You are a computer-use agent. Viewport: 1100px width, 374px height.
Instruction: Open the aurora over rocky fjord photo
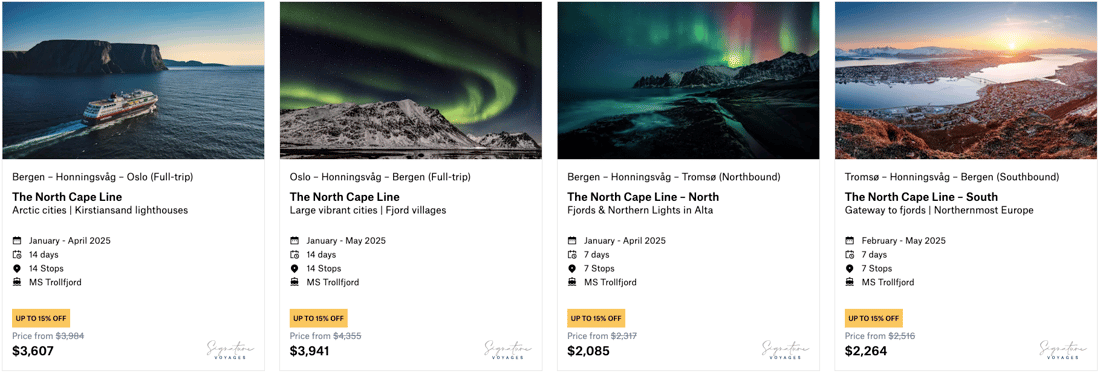tap(688, 80)
